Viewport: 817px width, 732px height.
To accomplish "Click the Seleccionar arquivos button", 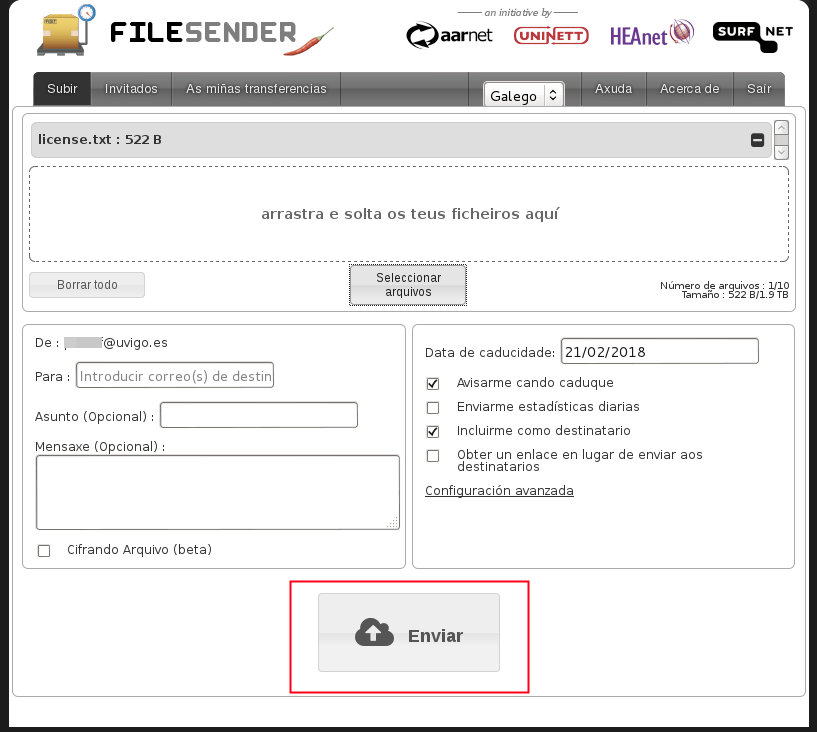I will point(408,285).
